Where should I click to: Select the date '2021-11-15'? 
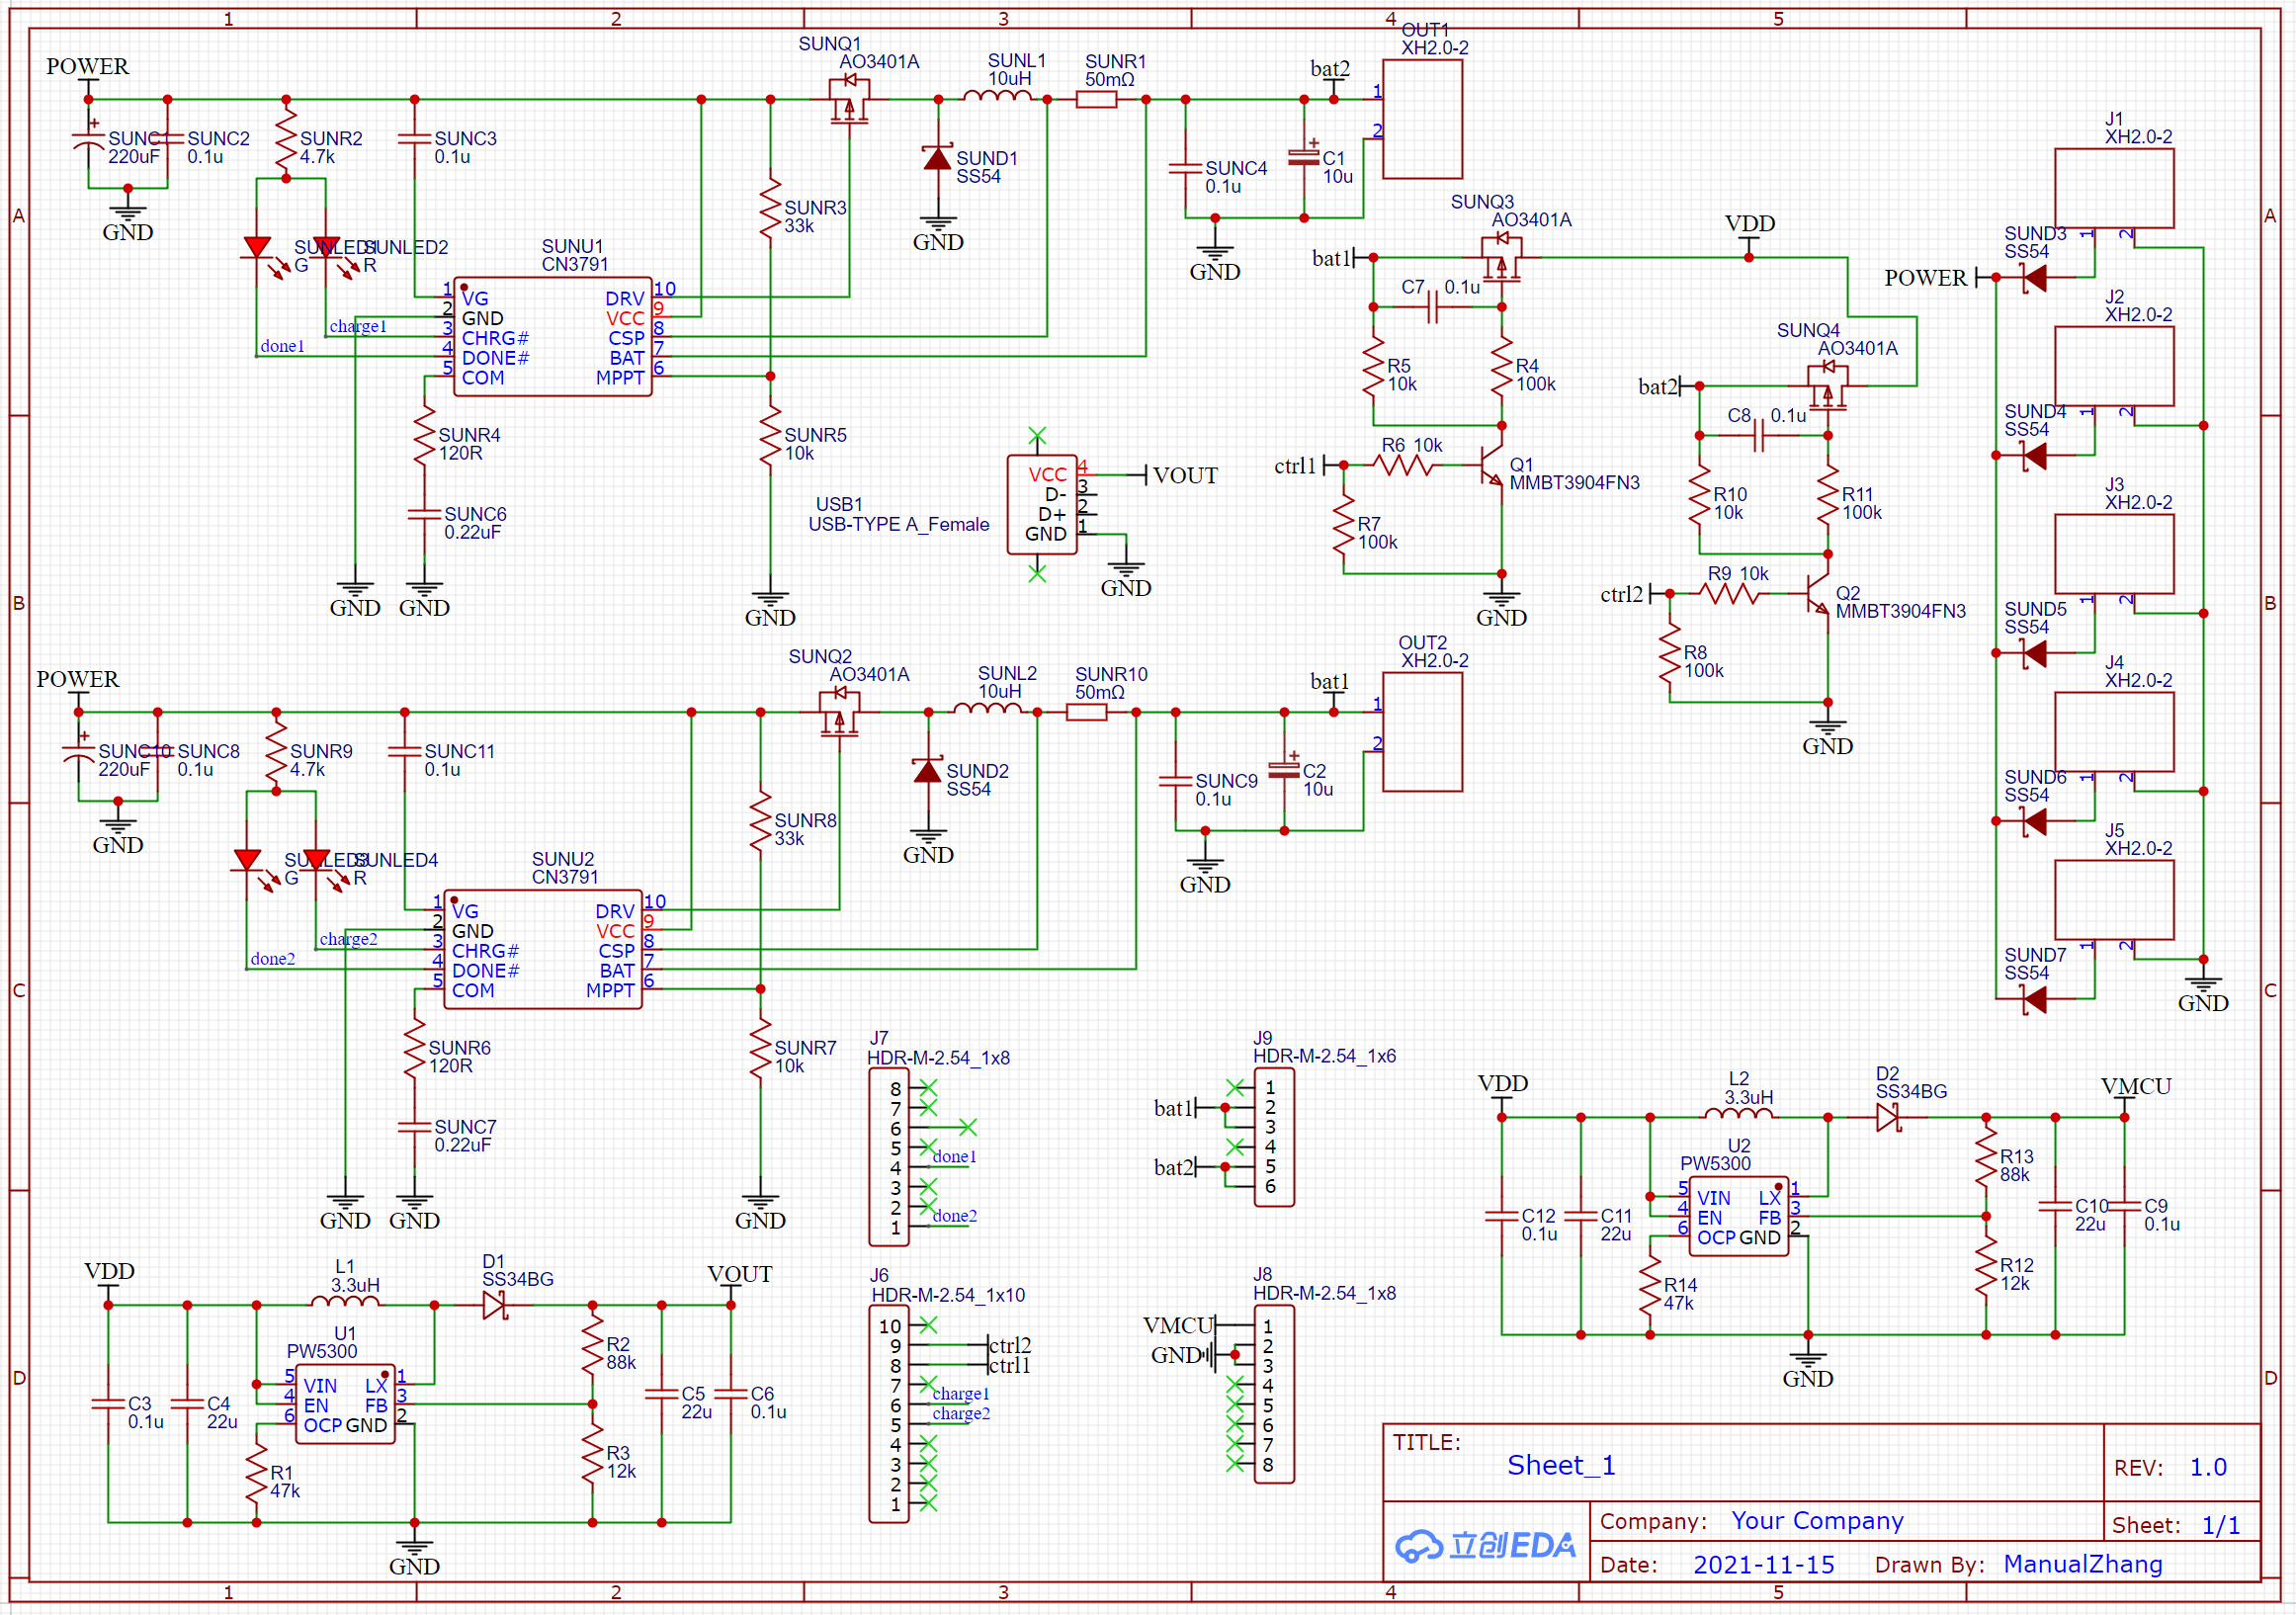(1764, 1565)
